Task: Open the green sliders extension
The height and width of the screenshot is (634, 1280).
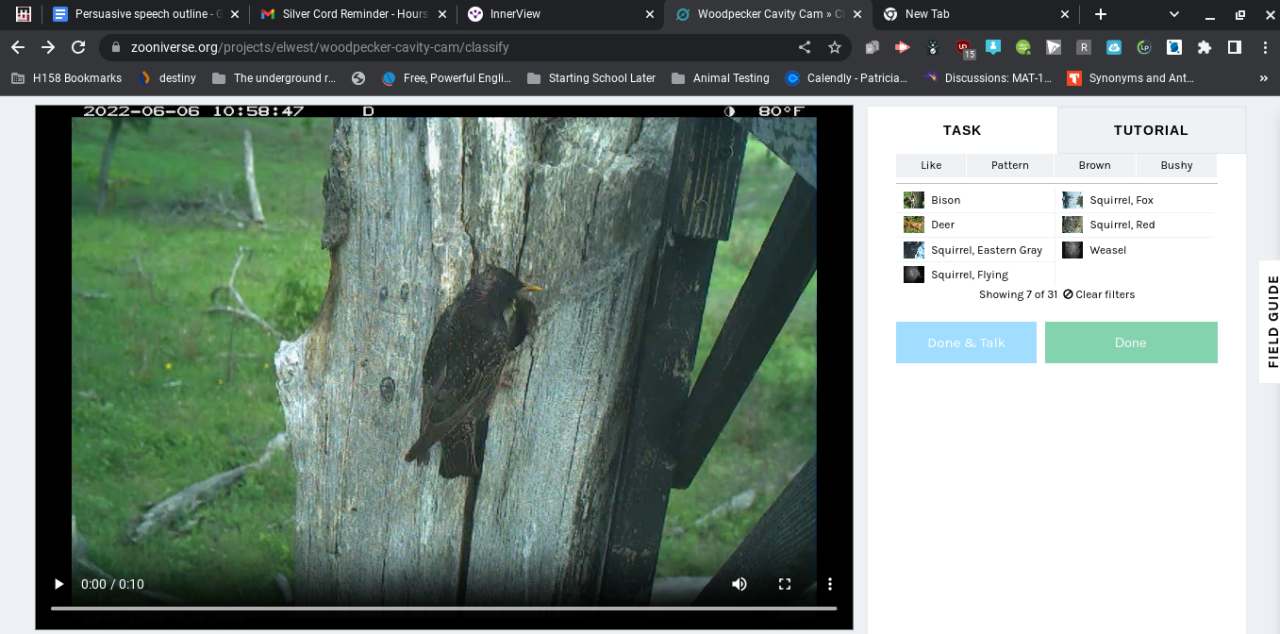Action: point(1023,47)
